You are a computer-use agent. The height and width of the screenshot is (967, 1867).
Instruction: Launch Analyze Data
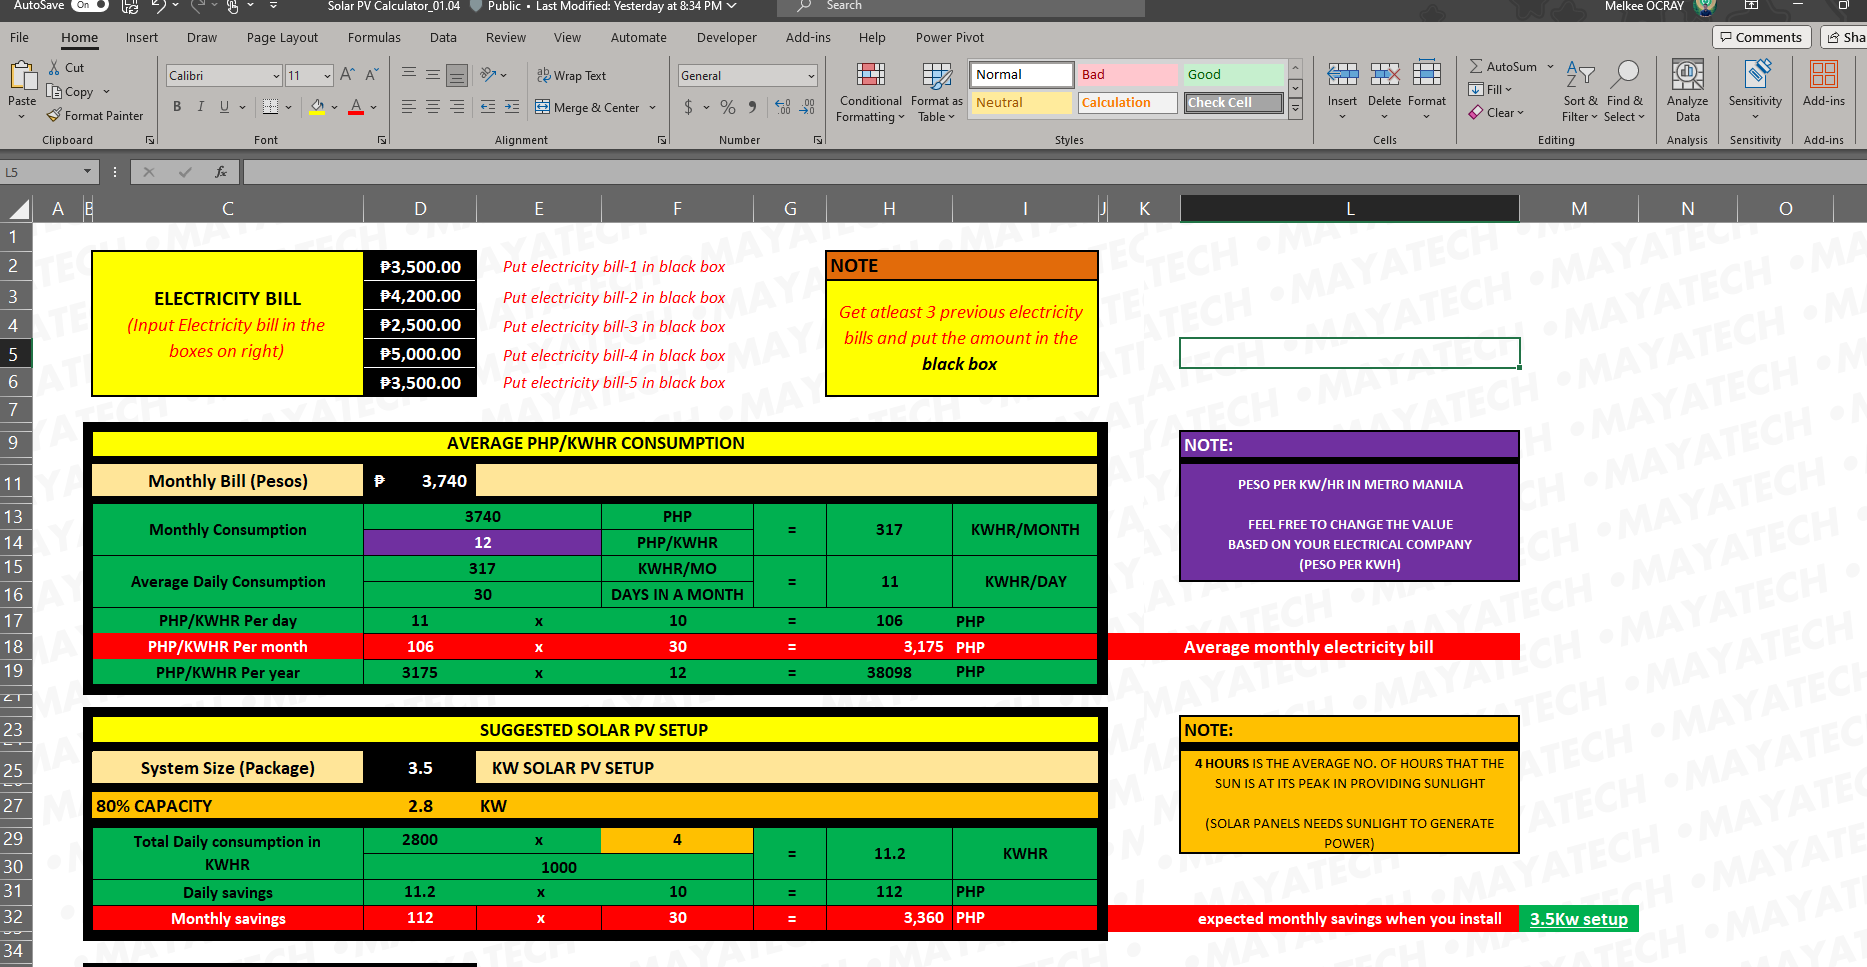(1687, 90)
